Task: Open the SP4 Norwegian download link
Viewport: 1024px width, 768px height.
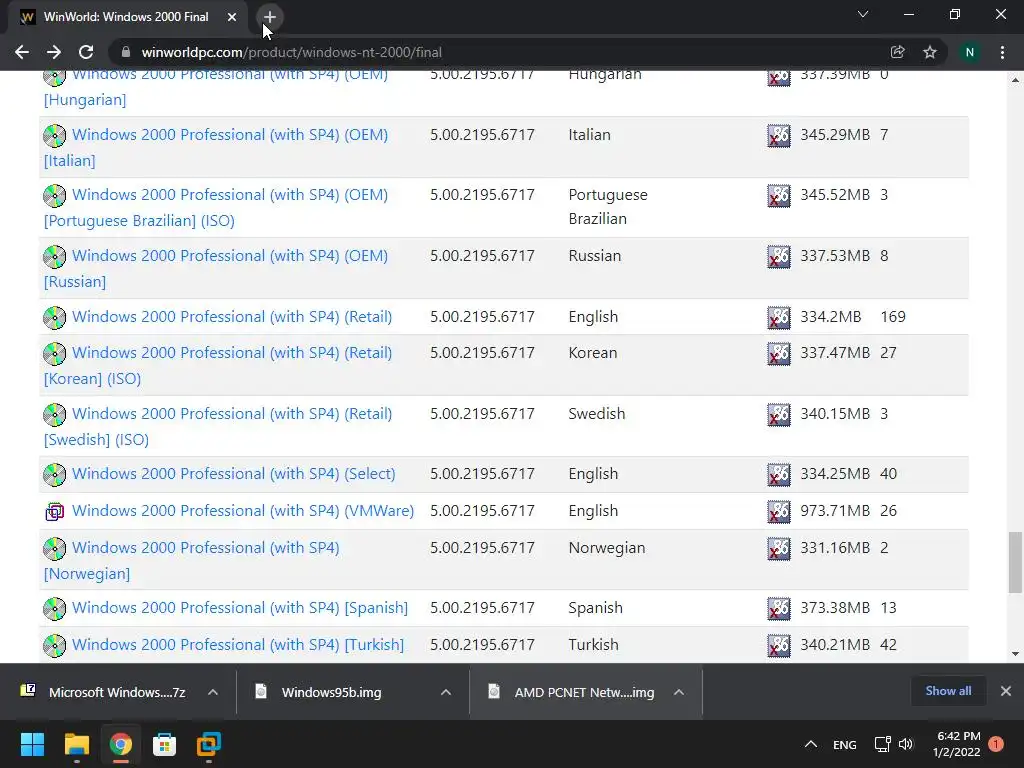Action: click(x=191, y=560)
